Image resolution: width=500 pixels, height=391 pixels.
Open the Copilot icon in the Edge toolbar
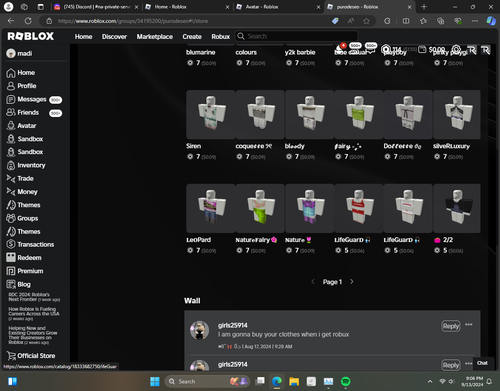click(491, 21)
